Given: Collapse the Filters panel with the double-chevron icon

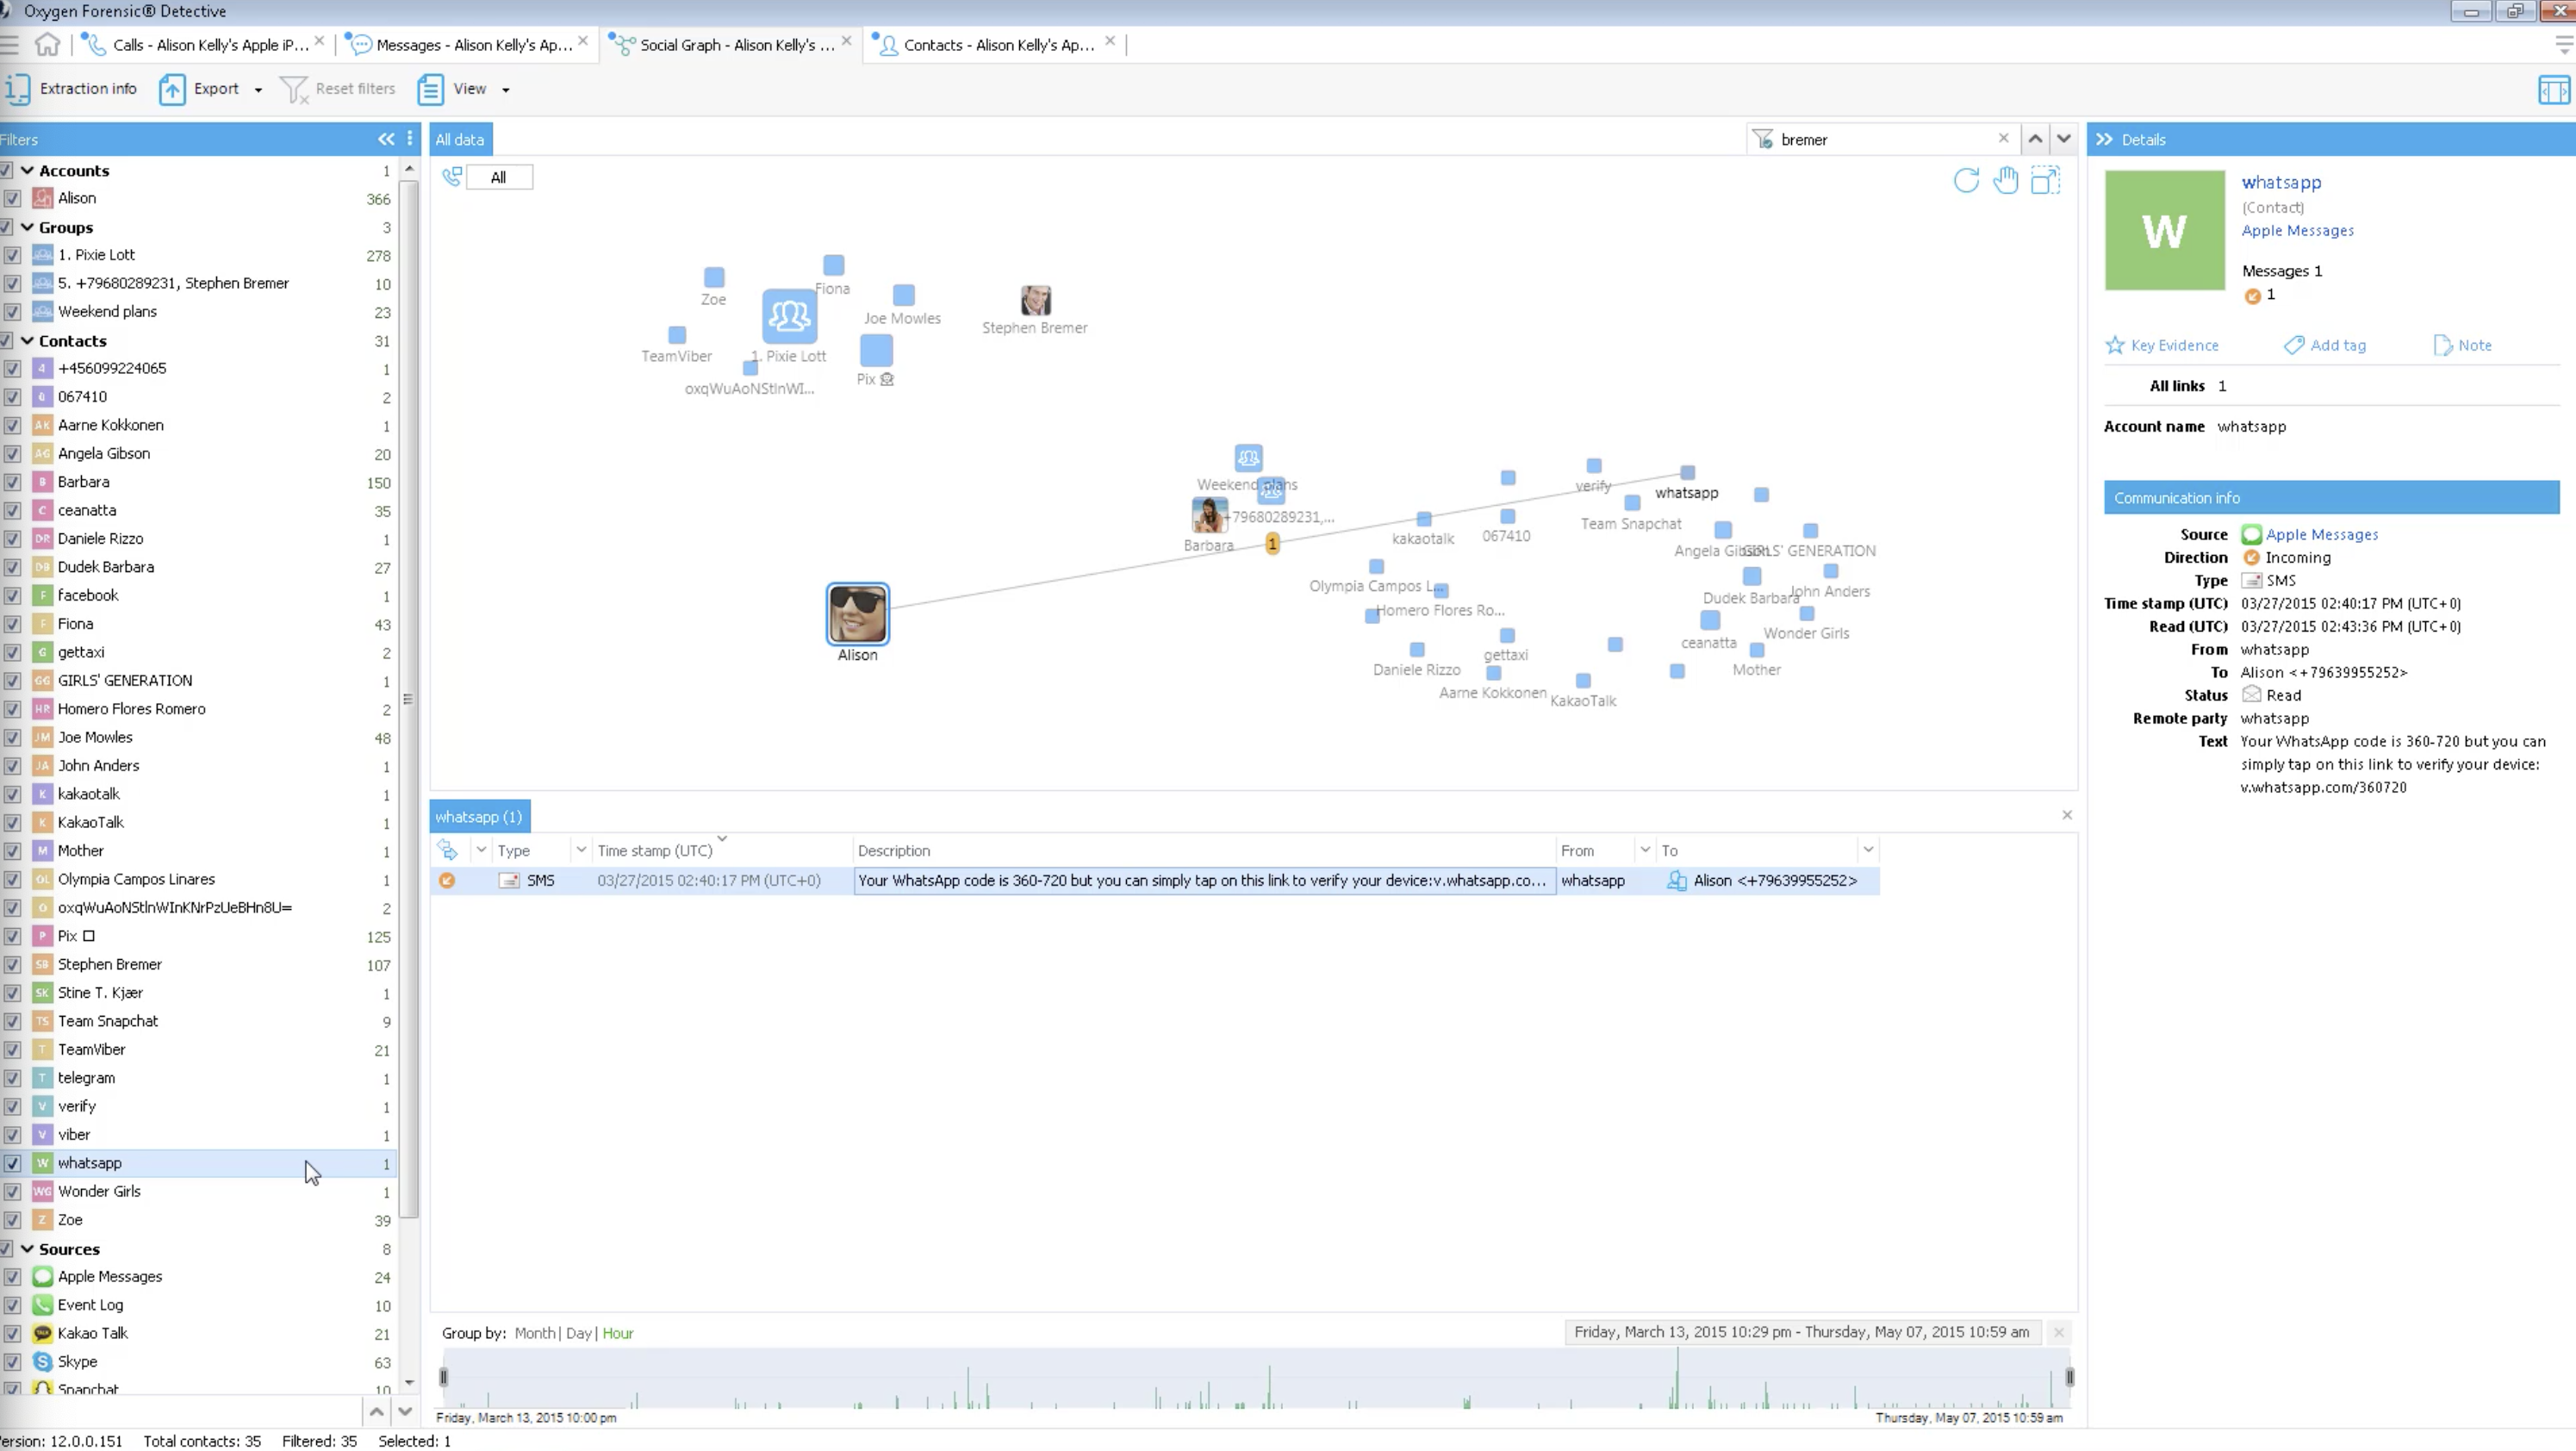Looking at the screenshot, I should pos(386,139).
